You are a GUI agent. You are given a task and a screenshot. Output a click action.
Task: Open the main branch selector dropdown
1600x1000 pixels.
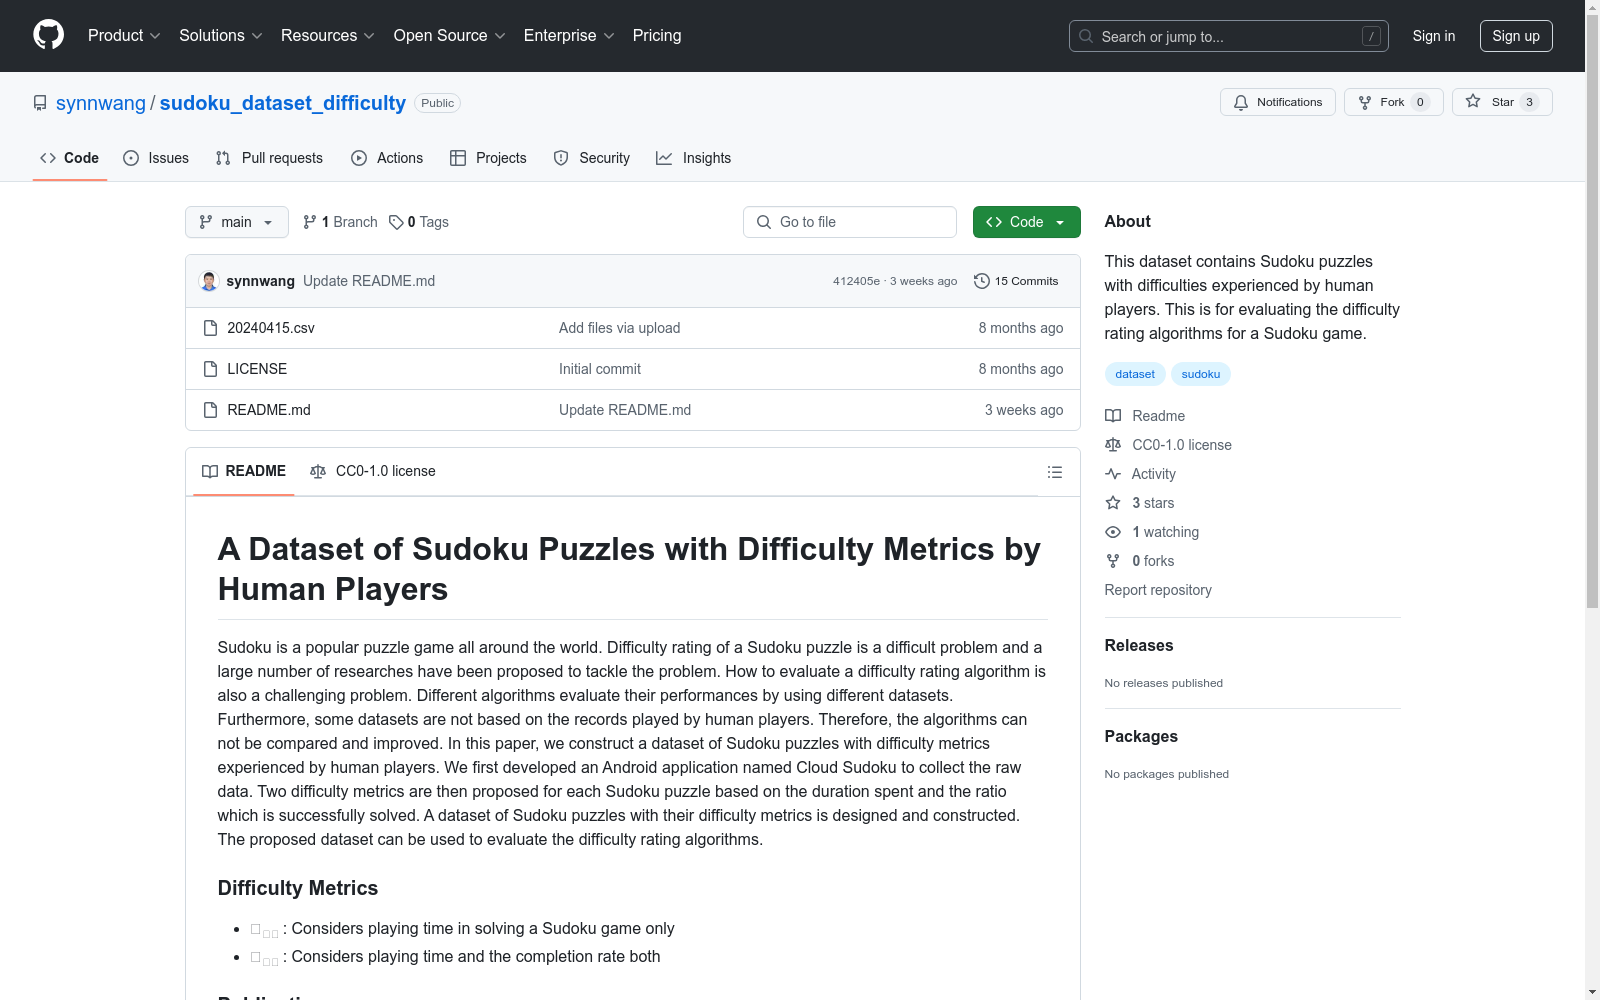coord(237,222)
